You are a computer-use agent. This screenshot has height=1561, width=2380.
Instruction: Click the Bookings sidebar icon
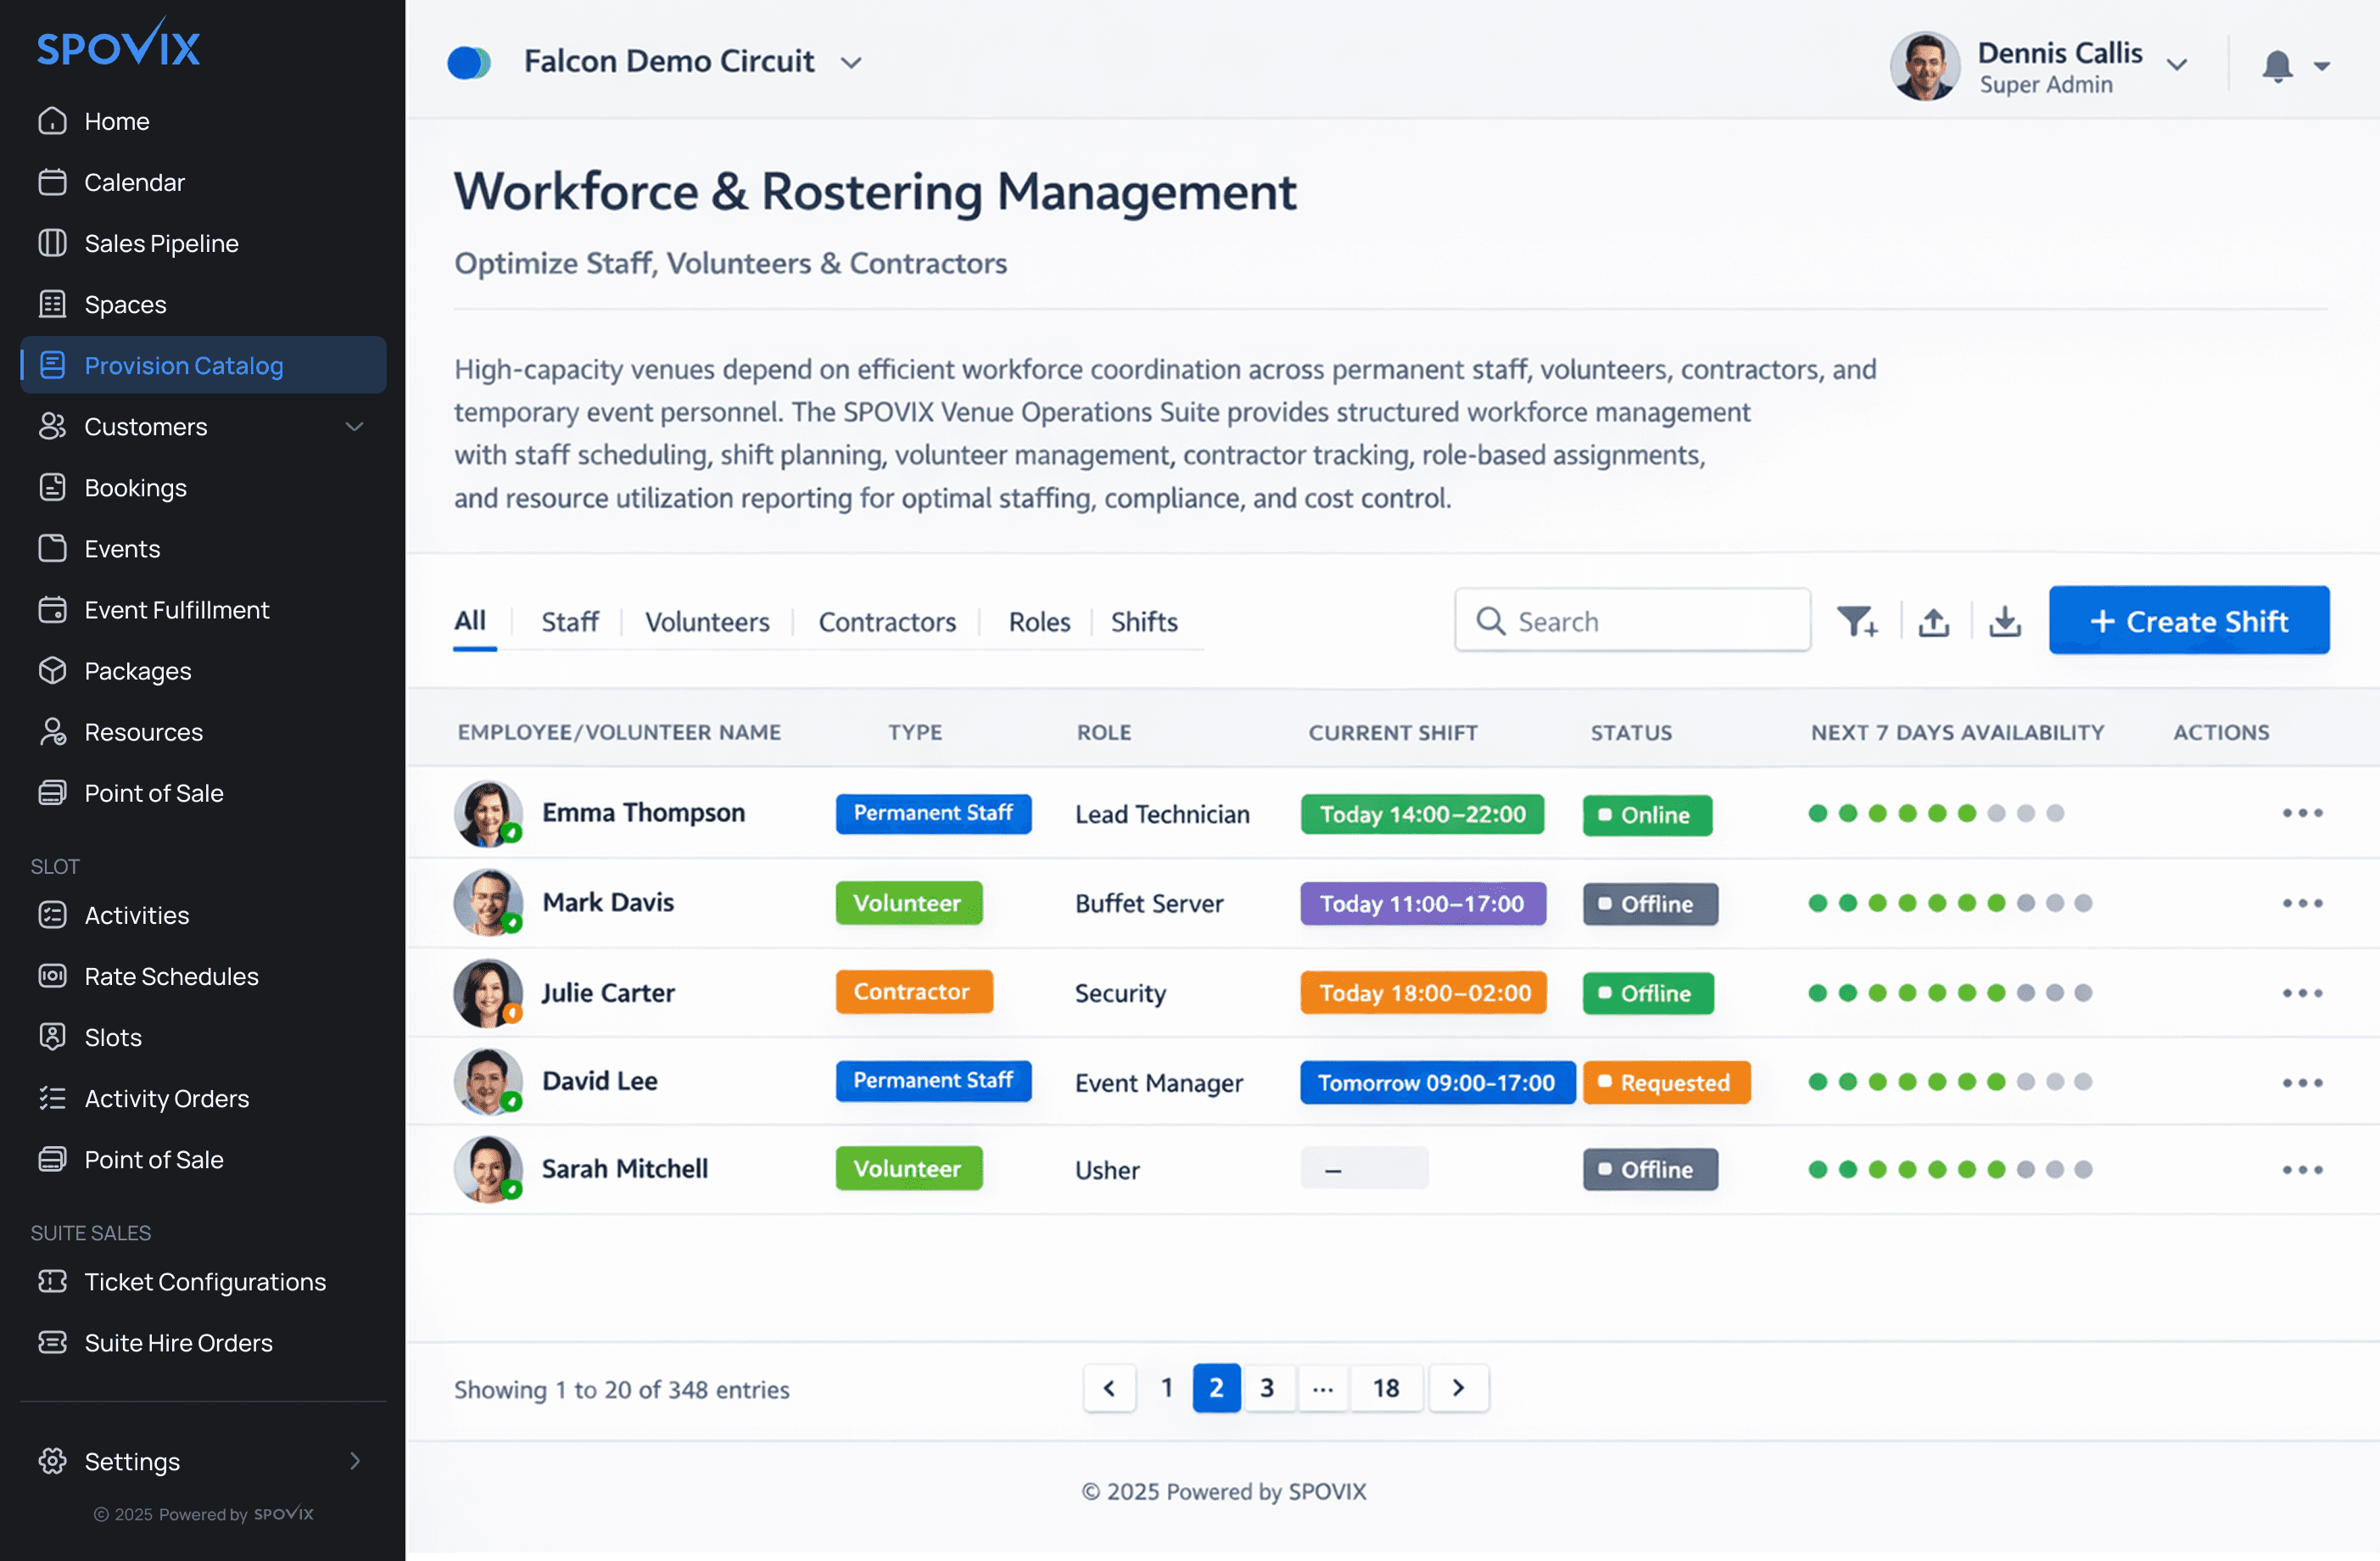(53, 487)
